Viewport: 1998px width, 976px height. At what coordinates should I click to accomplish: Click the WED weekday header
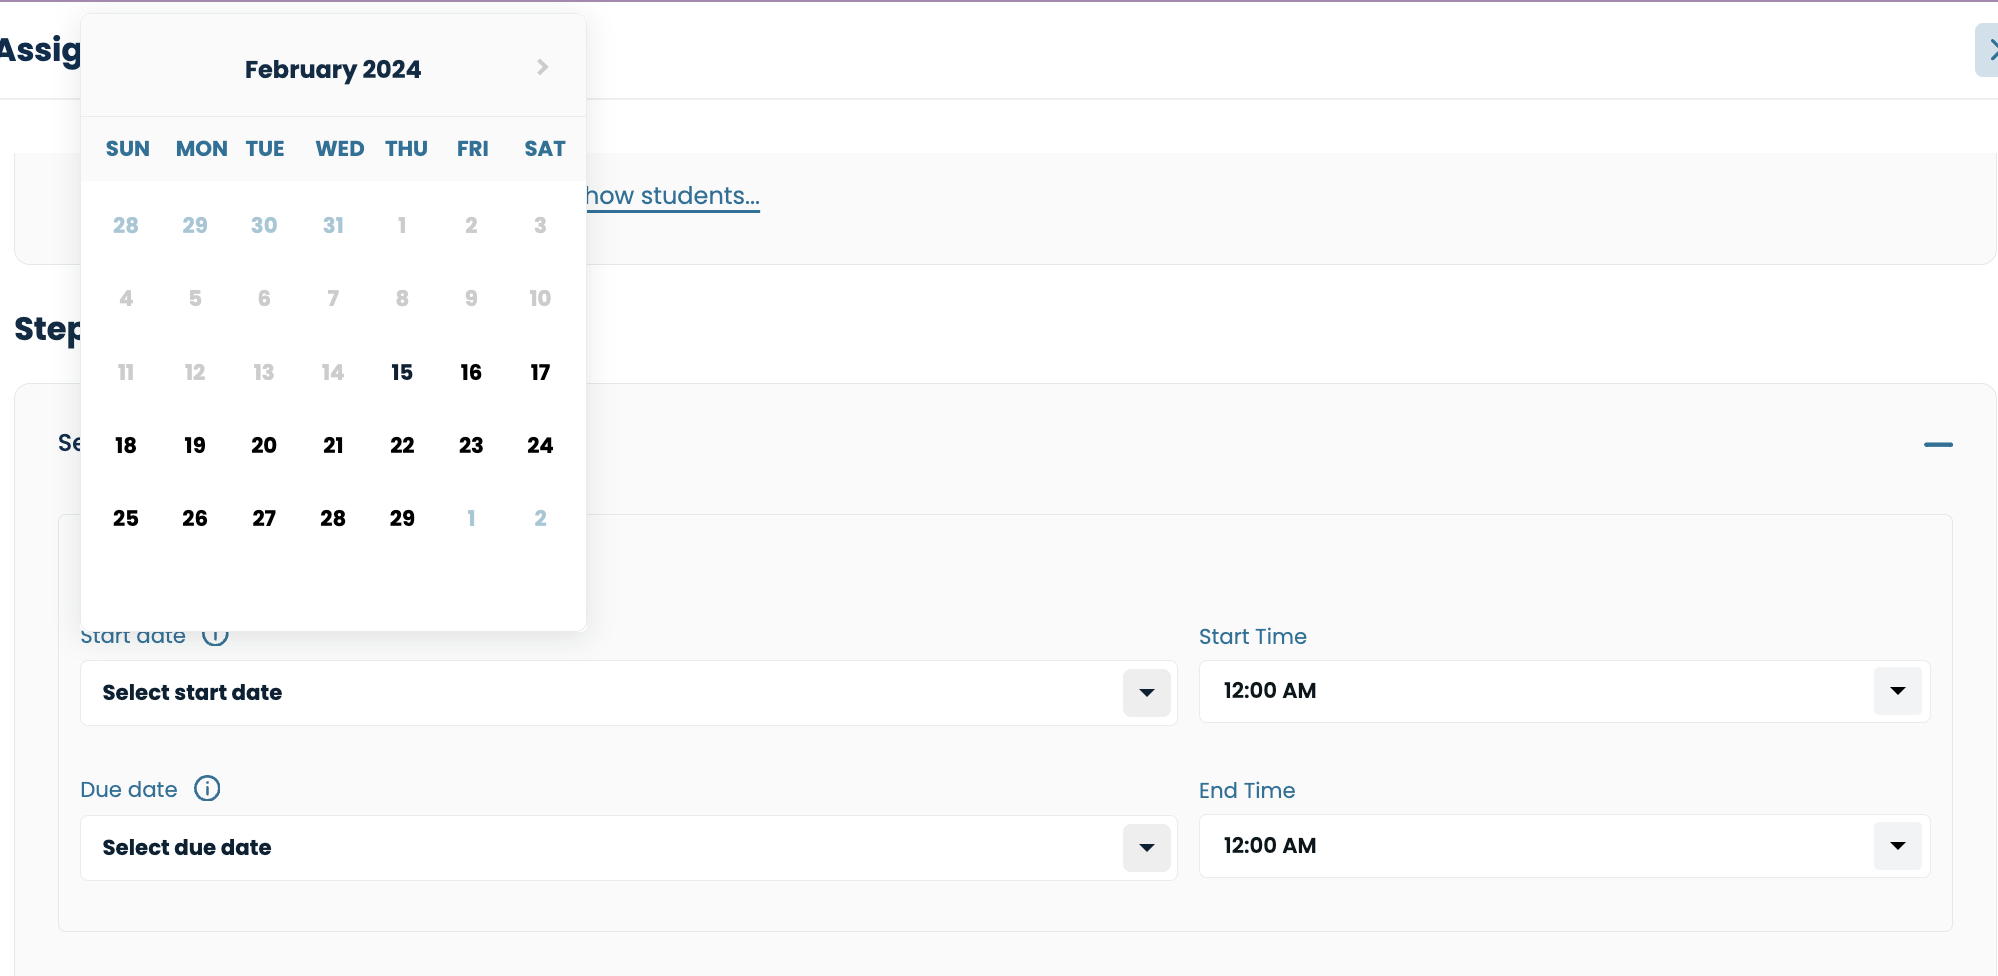tap(340, 149)
